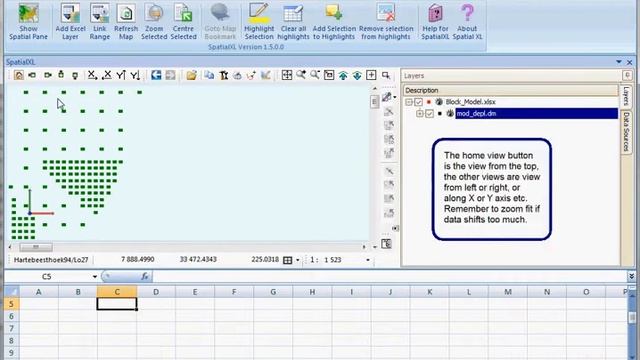Select the view-from-left toolbar icon
This screenshot has width=640, height=360.
(x=32, y=75)
